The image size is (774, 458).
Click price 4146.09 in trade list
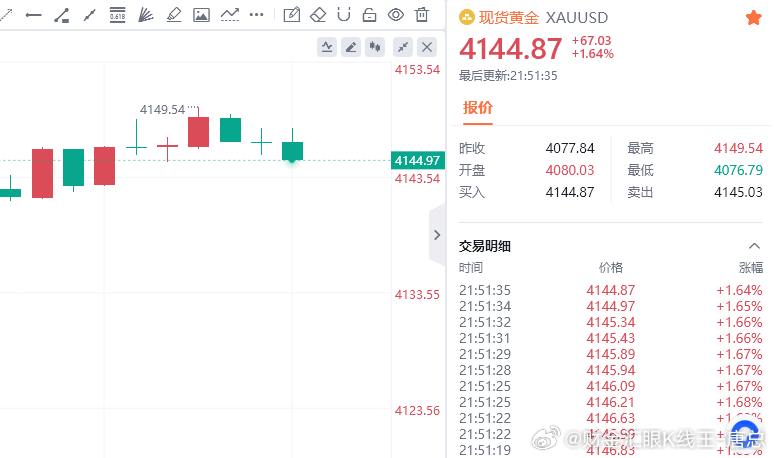[x=611, y=386]
